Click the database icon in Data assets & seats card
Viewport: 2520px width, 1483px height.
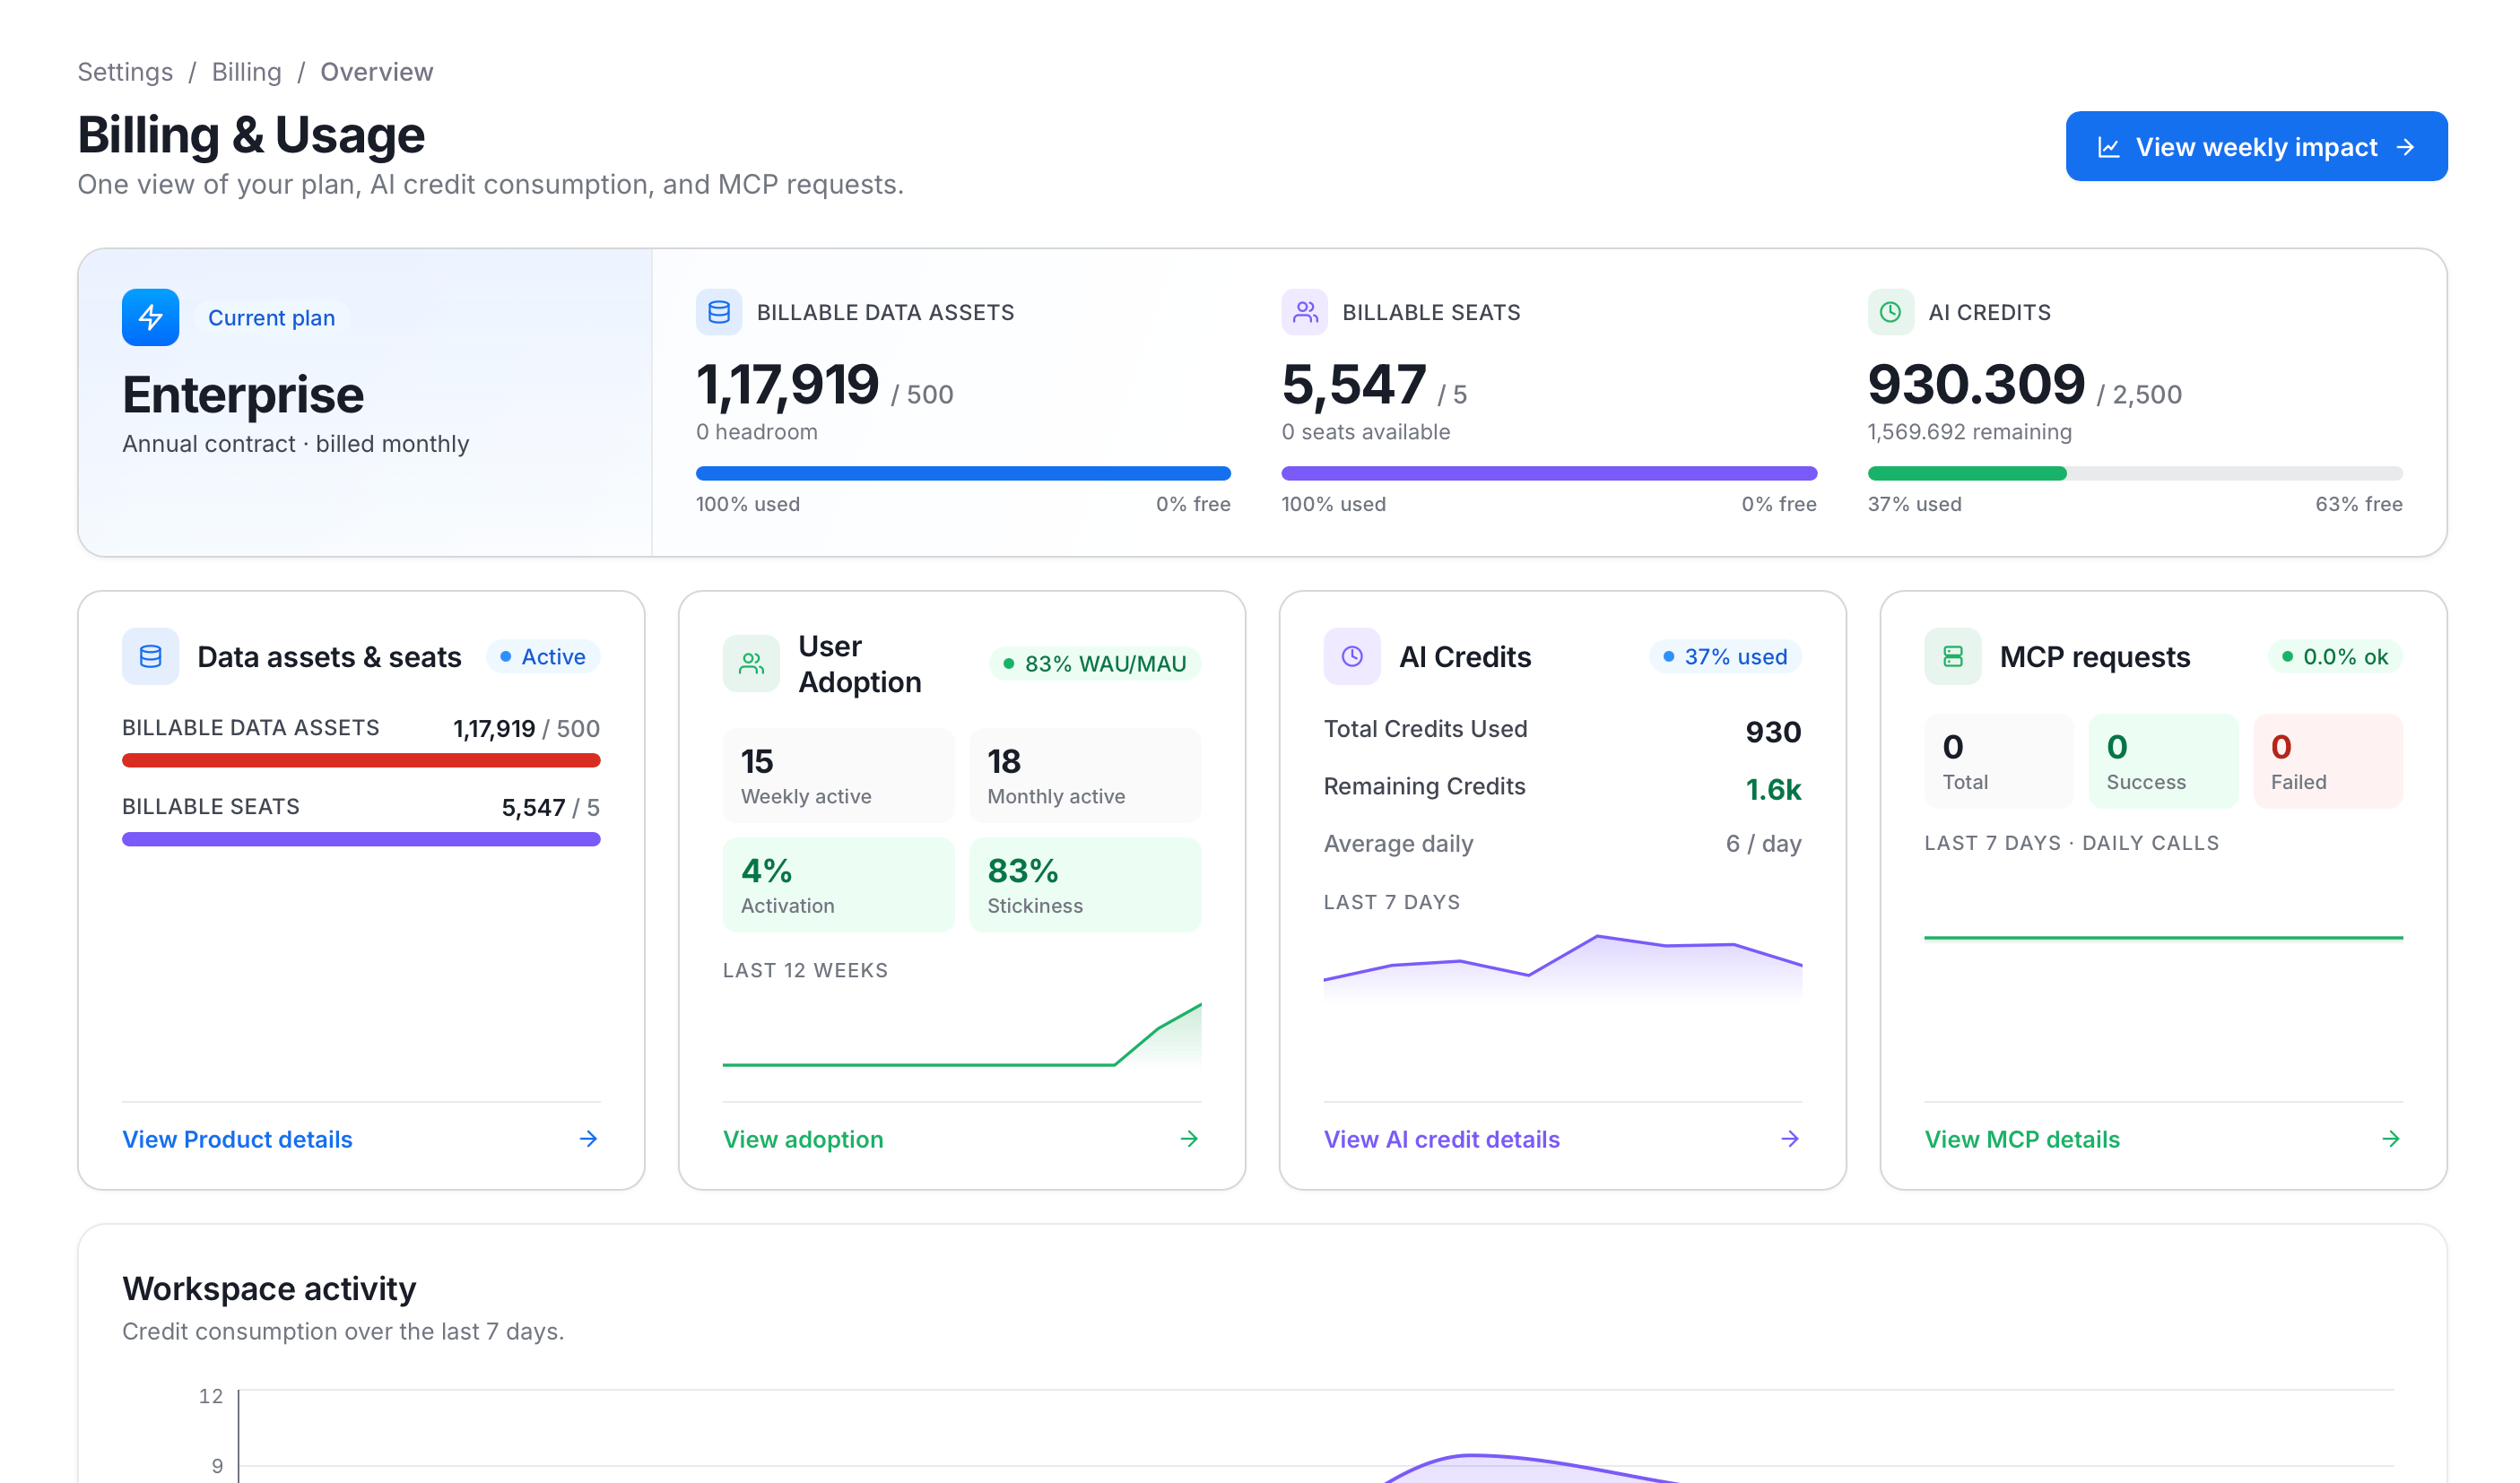(150, 656)
